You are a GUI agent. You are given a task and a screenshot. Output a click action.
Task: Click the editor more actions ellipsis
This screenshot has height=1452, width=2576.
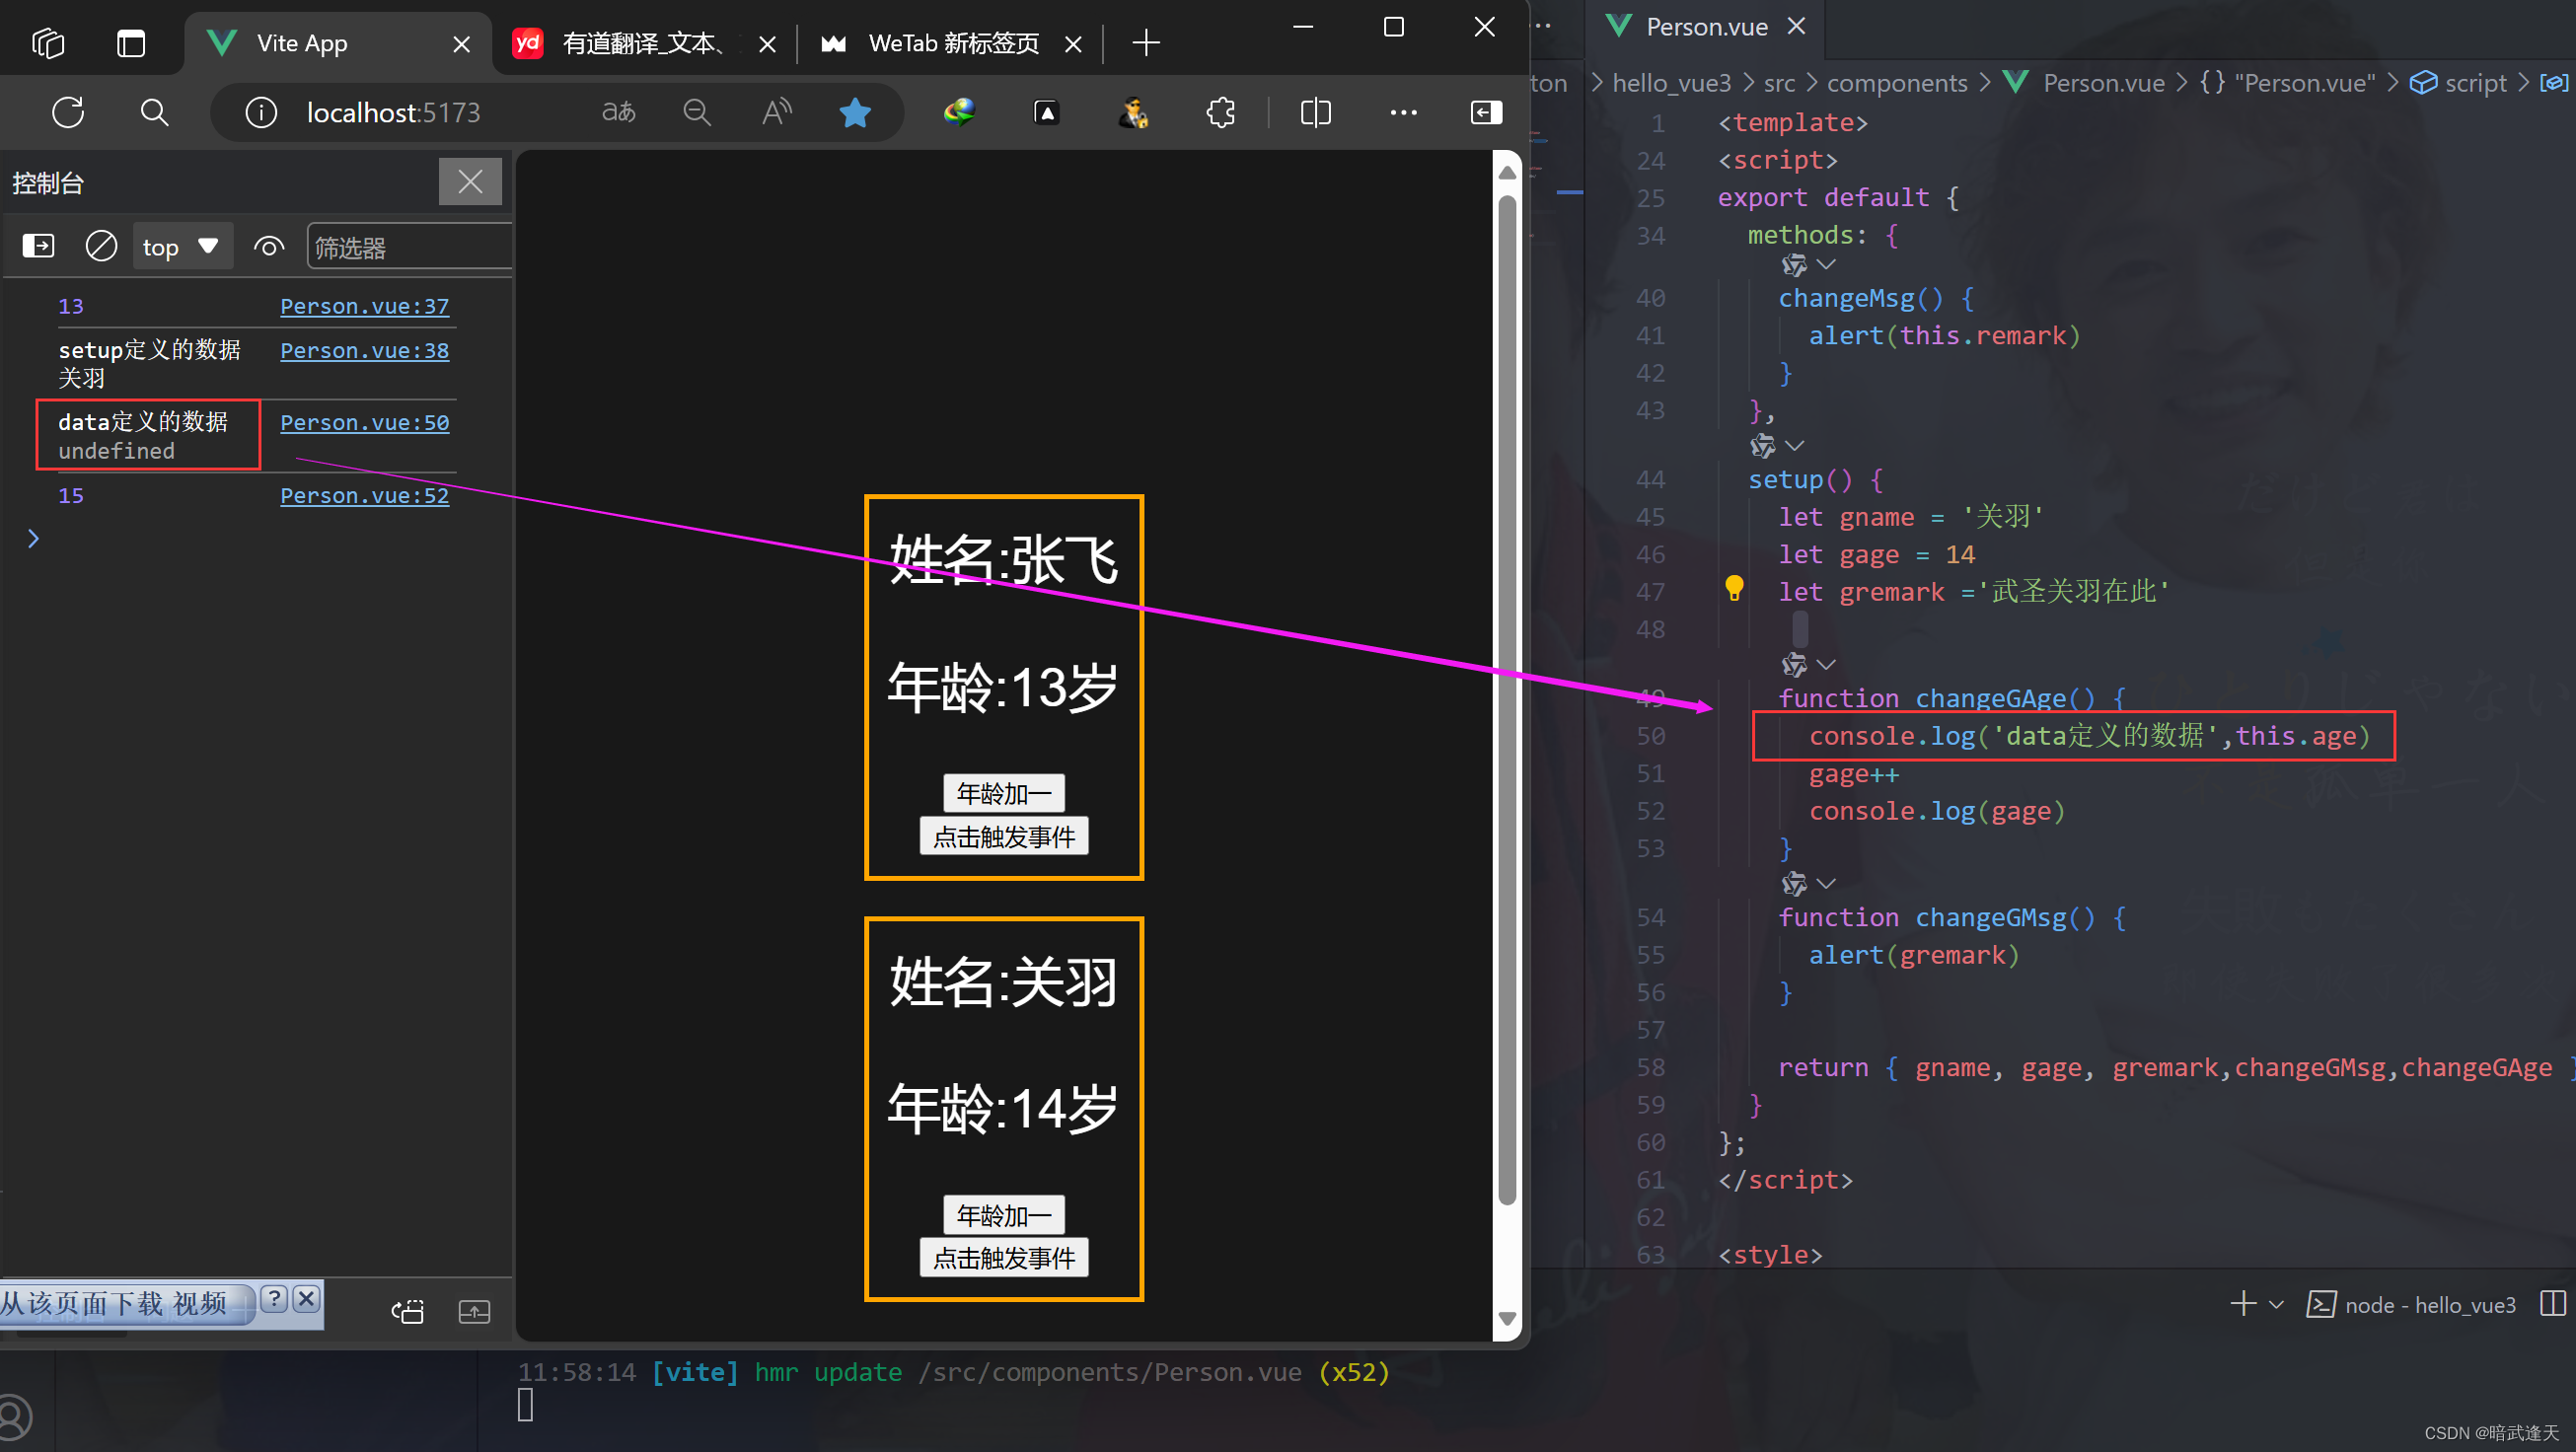pos(1544,27)
